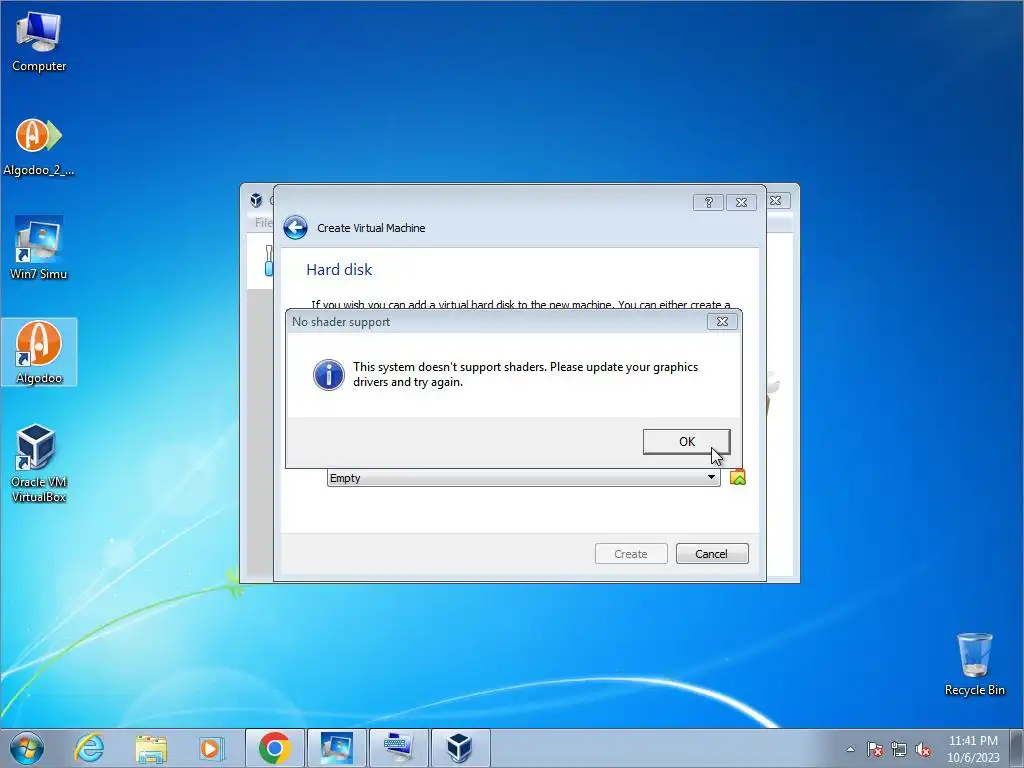
Task: Switch to the on-screen keyboard taskbar item
Action: pyautogui.click(x=398, y=748)
